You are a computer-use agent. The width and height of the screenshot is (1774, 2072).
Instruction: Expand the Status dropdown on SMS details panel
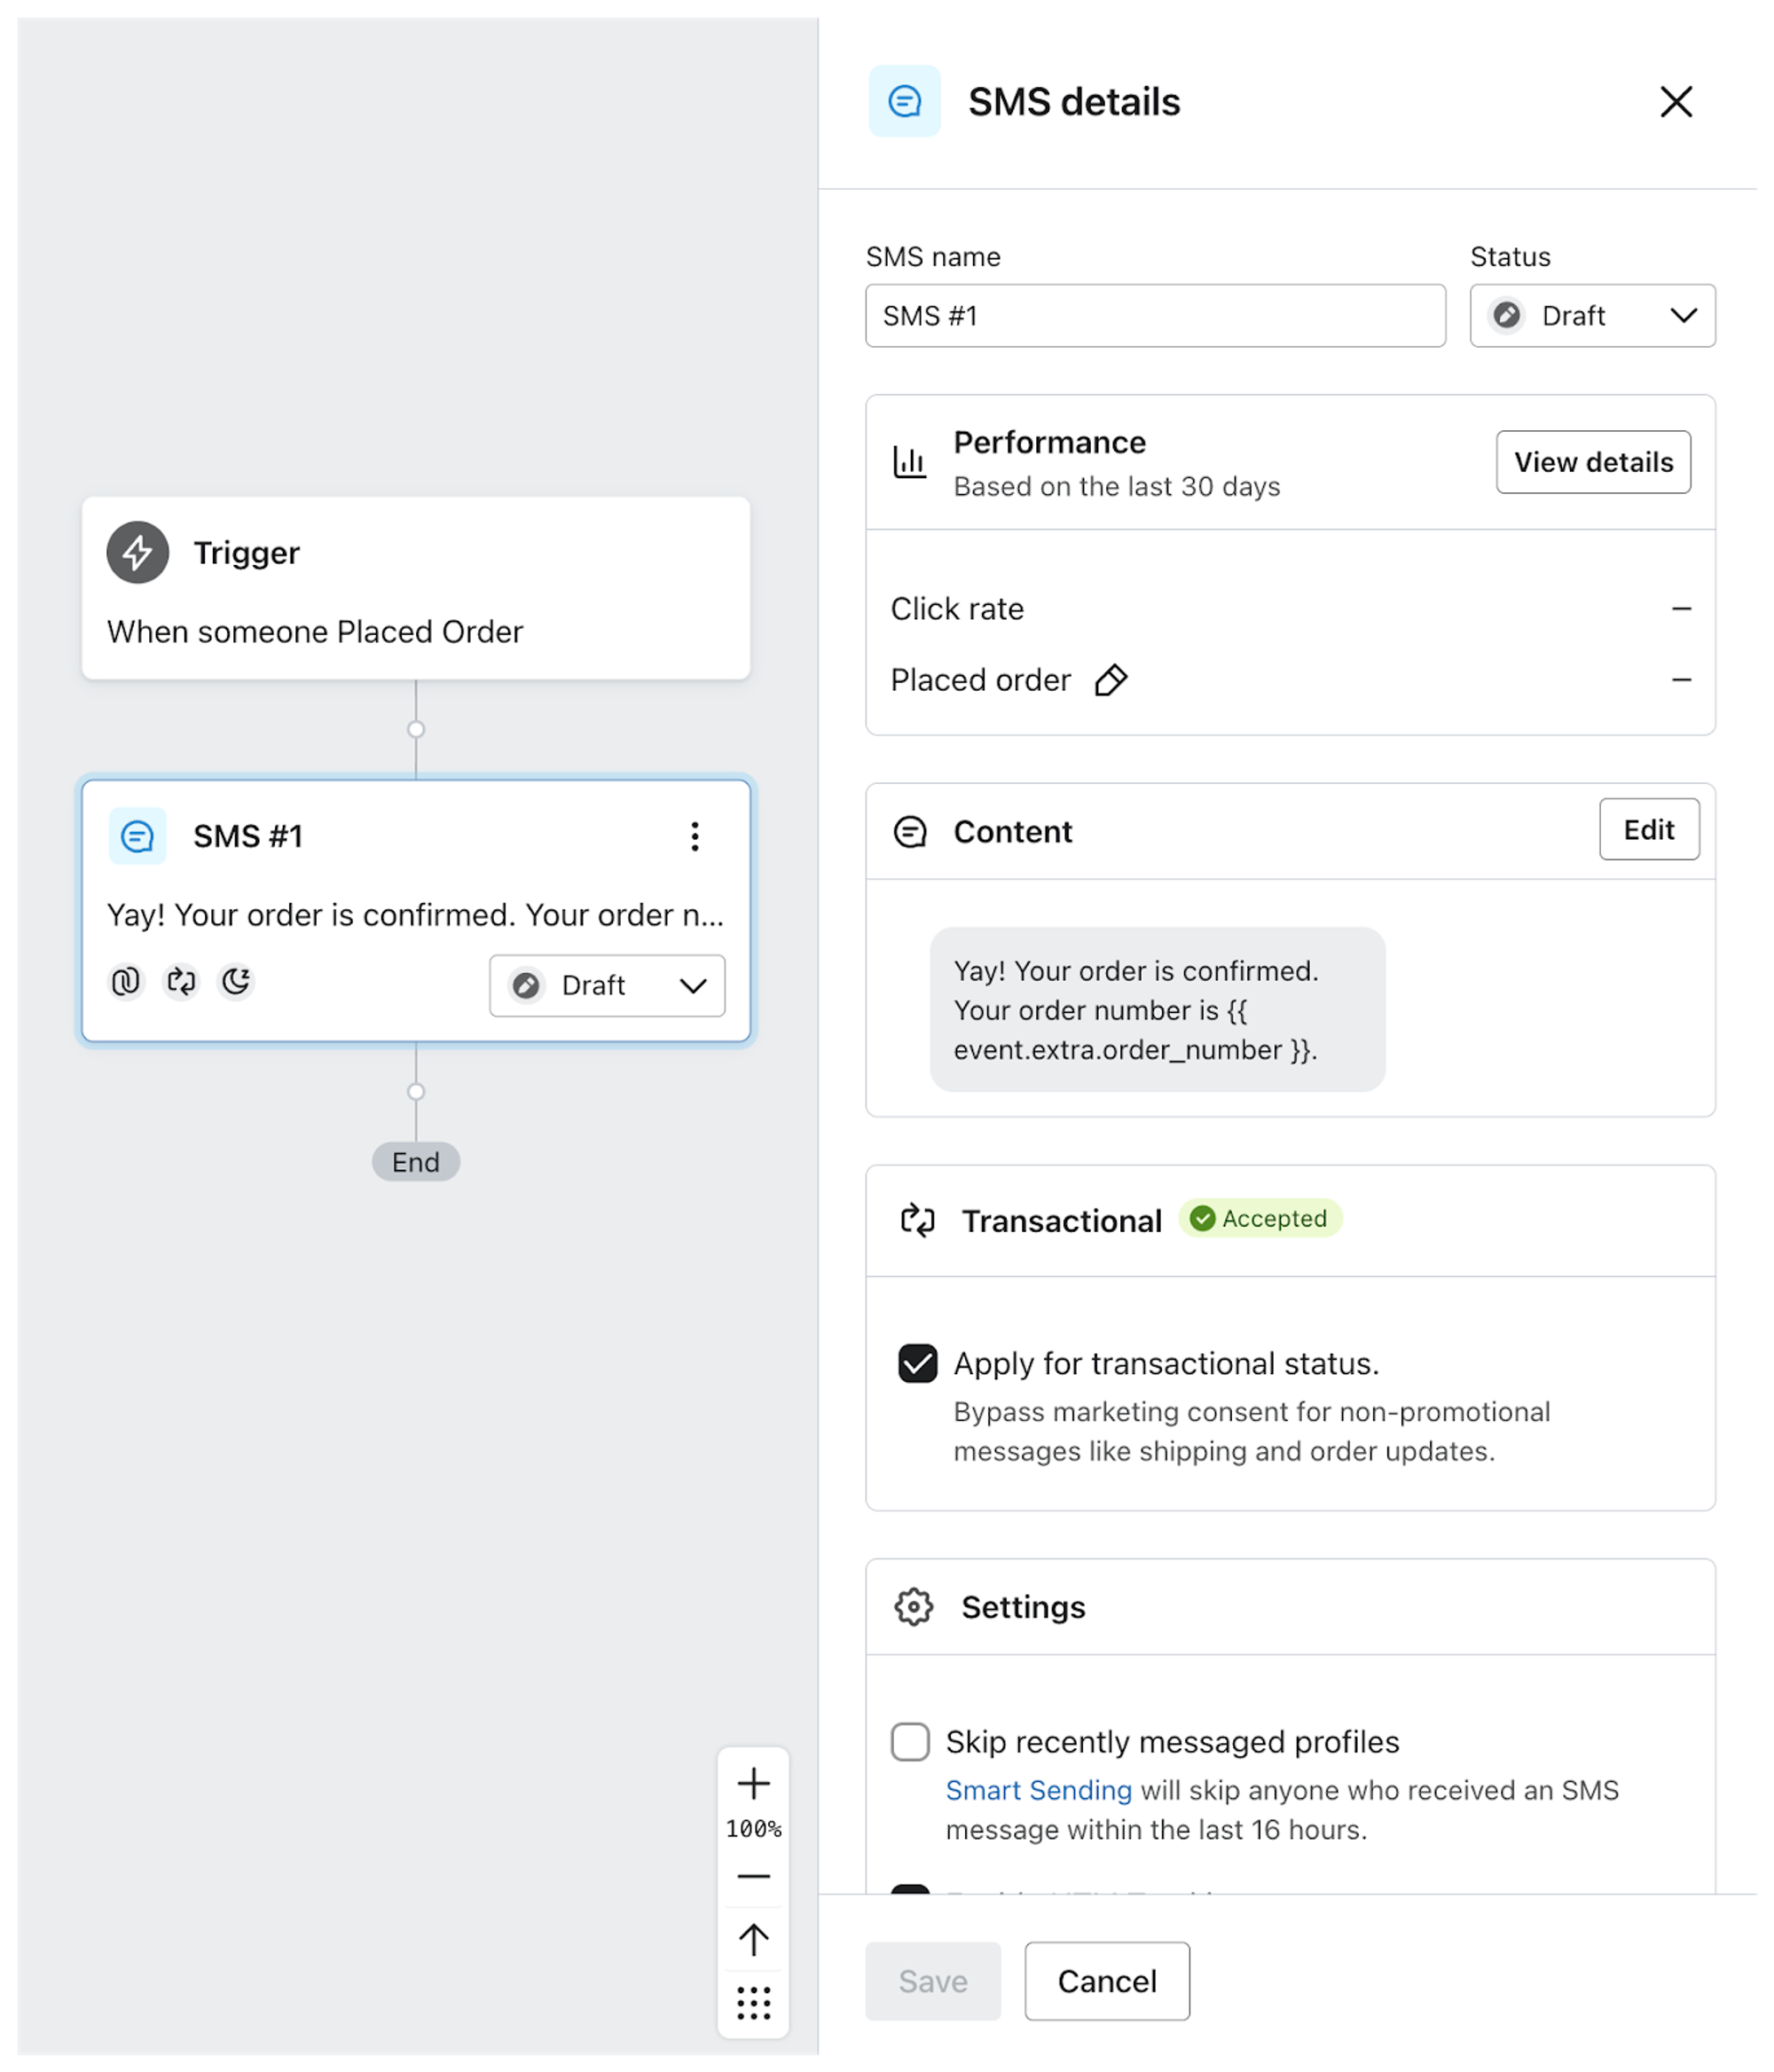pos(1683,315)
